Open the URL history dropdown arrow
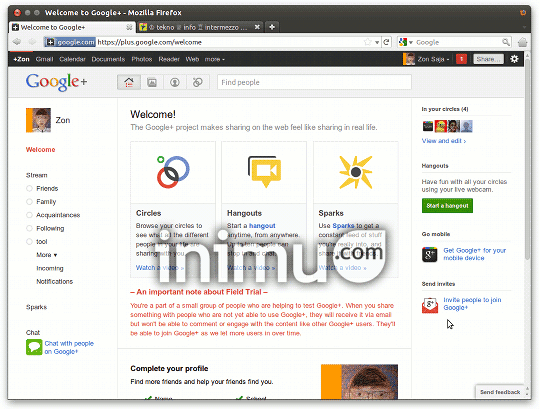 tap(377, 42)
